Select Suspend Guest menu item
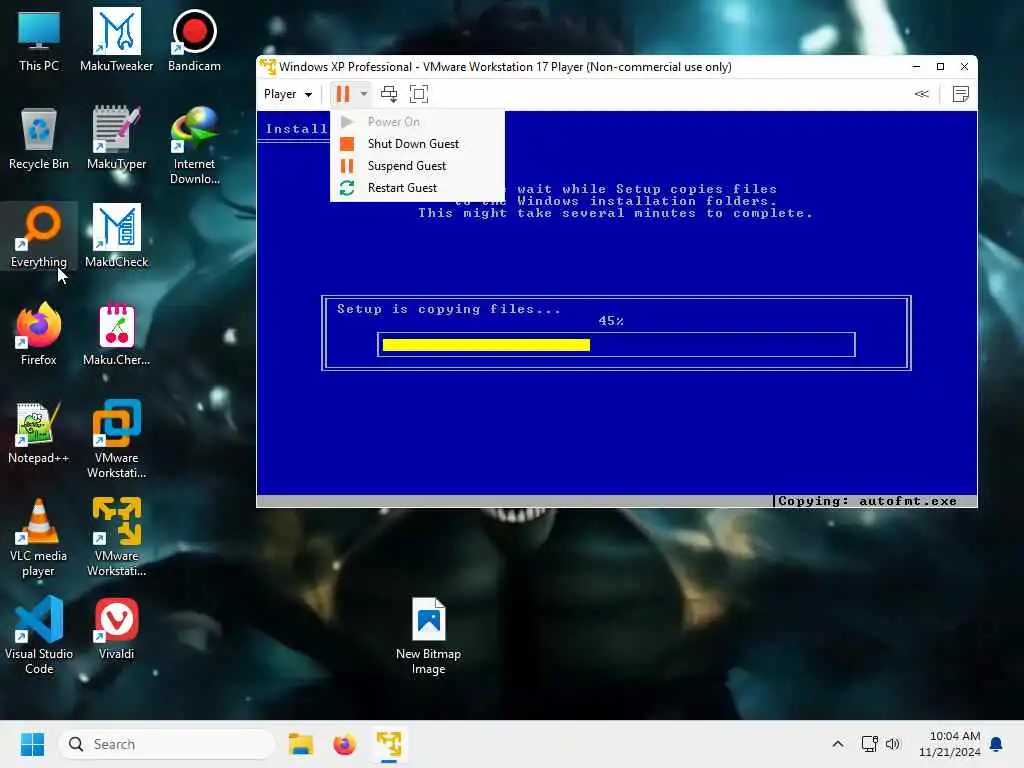 coord(417,166)
